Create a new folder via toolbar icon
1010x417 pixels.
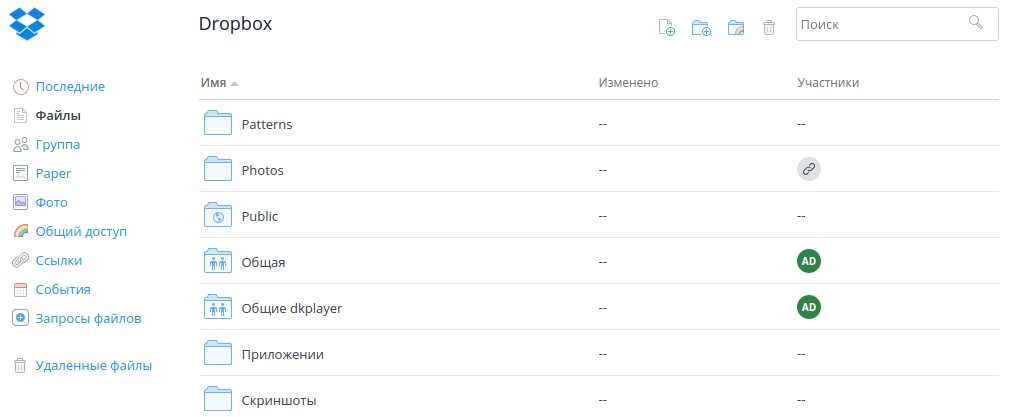point(701,28)
